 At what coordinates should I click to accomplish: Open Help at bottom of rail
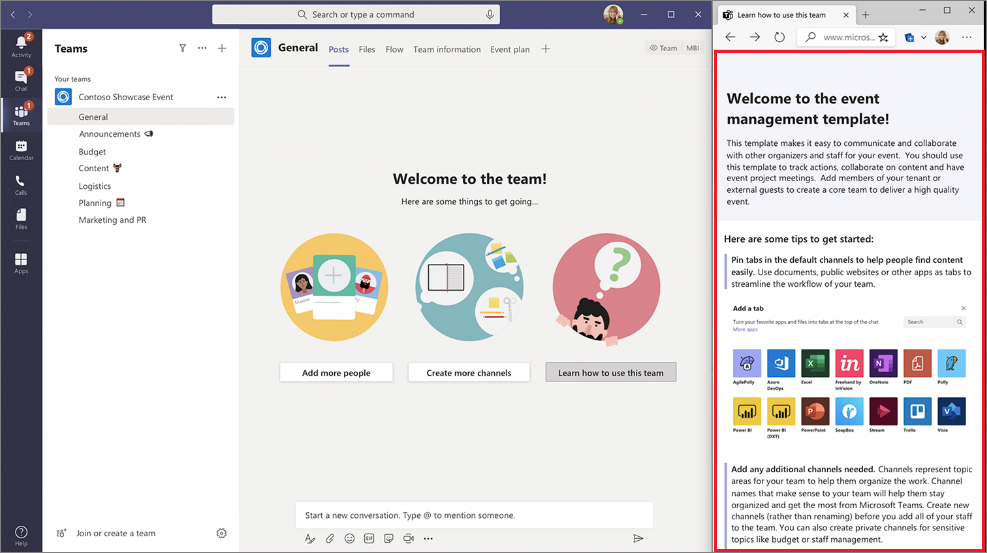point(21,535)
